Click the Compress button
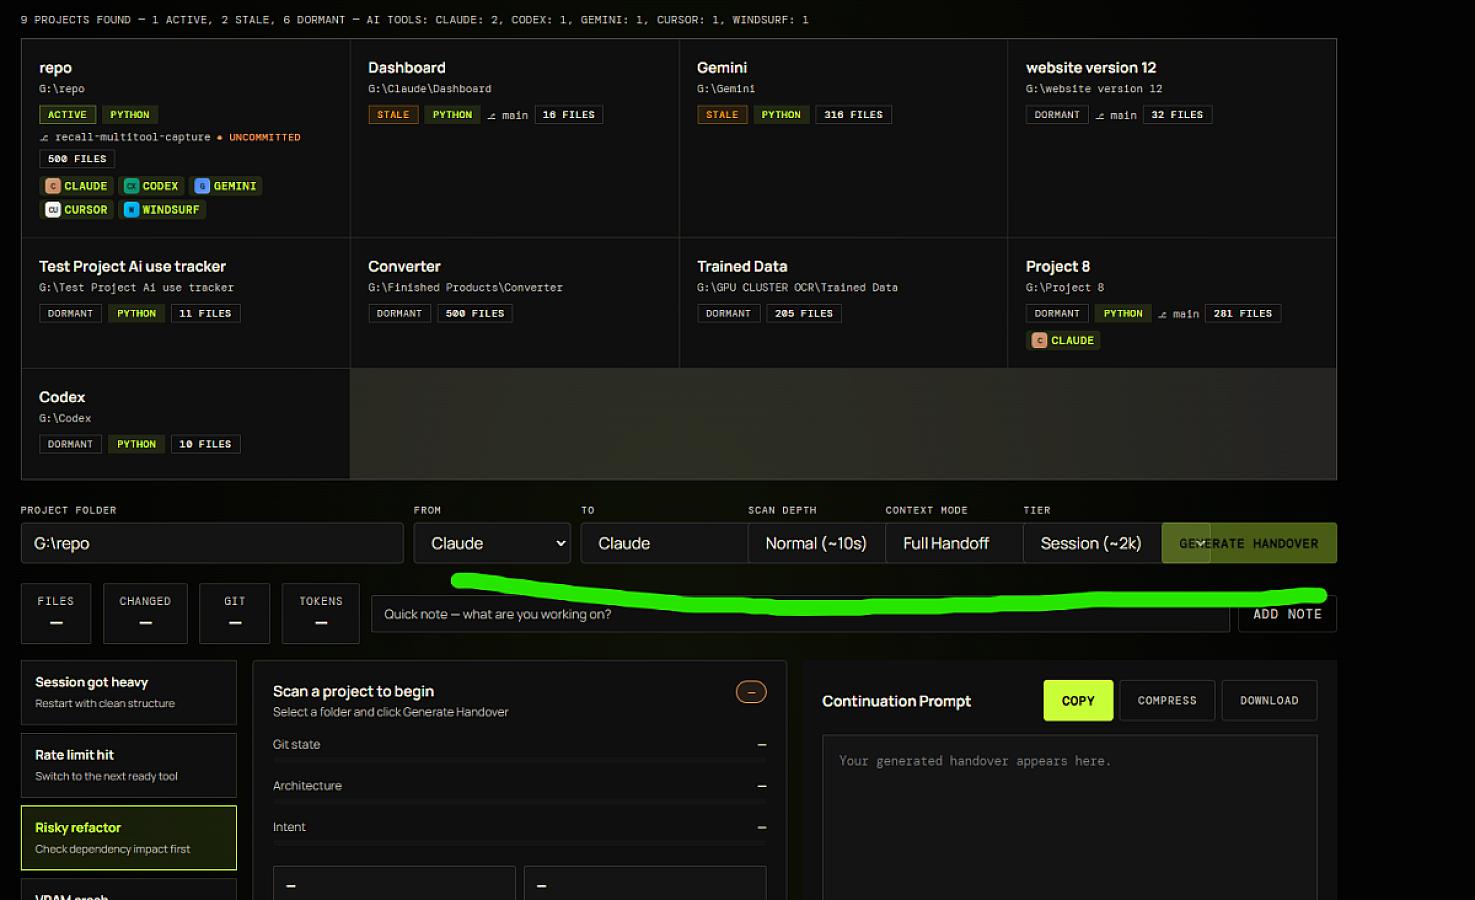 pyautogui.click(x=1167, y=701)
